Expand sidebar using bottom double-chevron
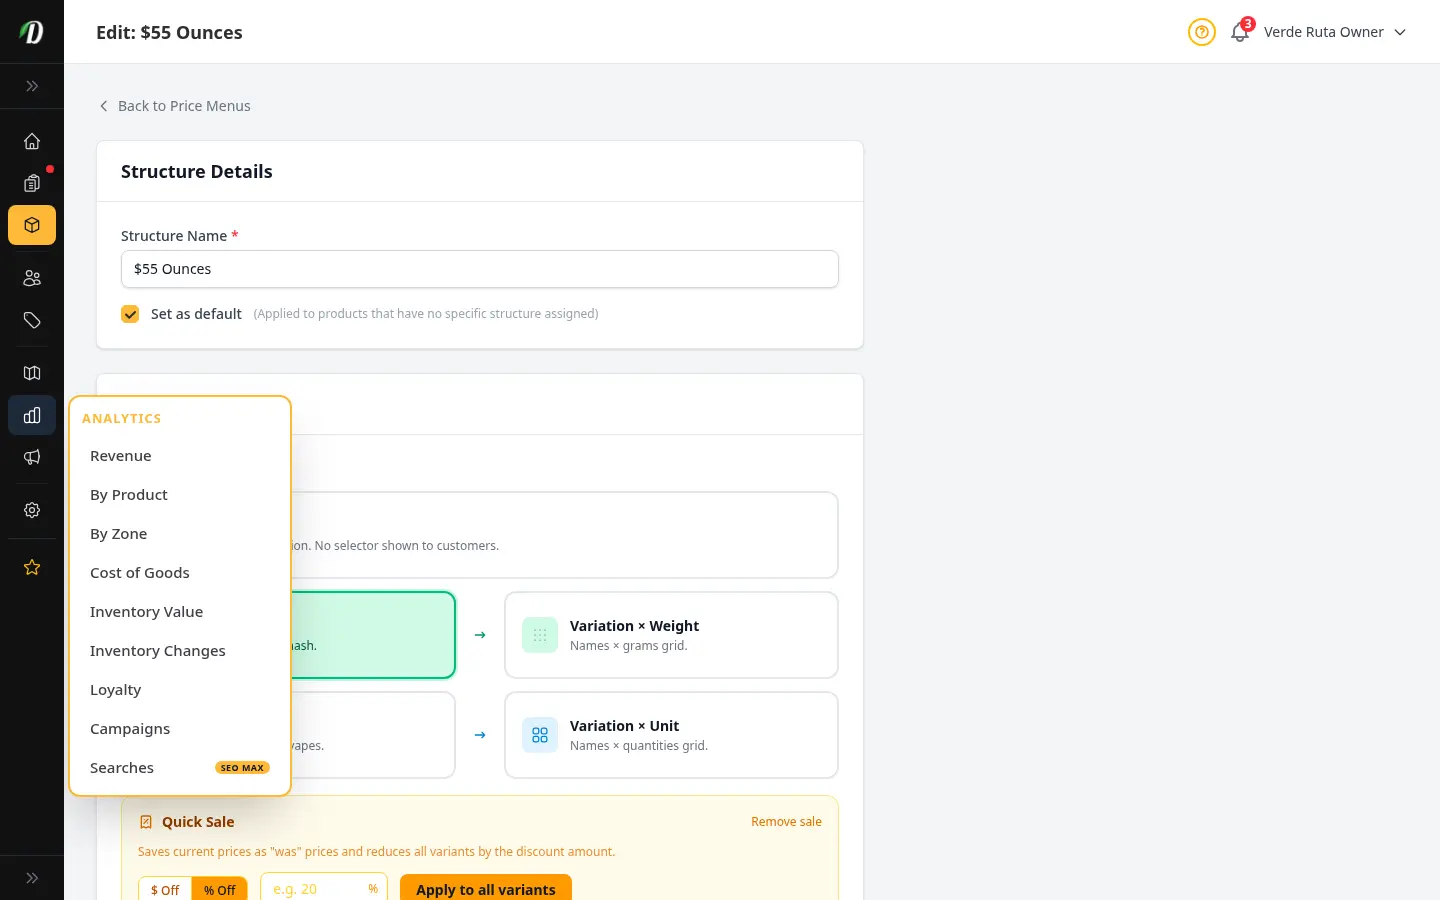The height and width of the screenshot is (900, 1440). [x=32, y=878]
